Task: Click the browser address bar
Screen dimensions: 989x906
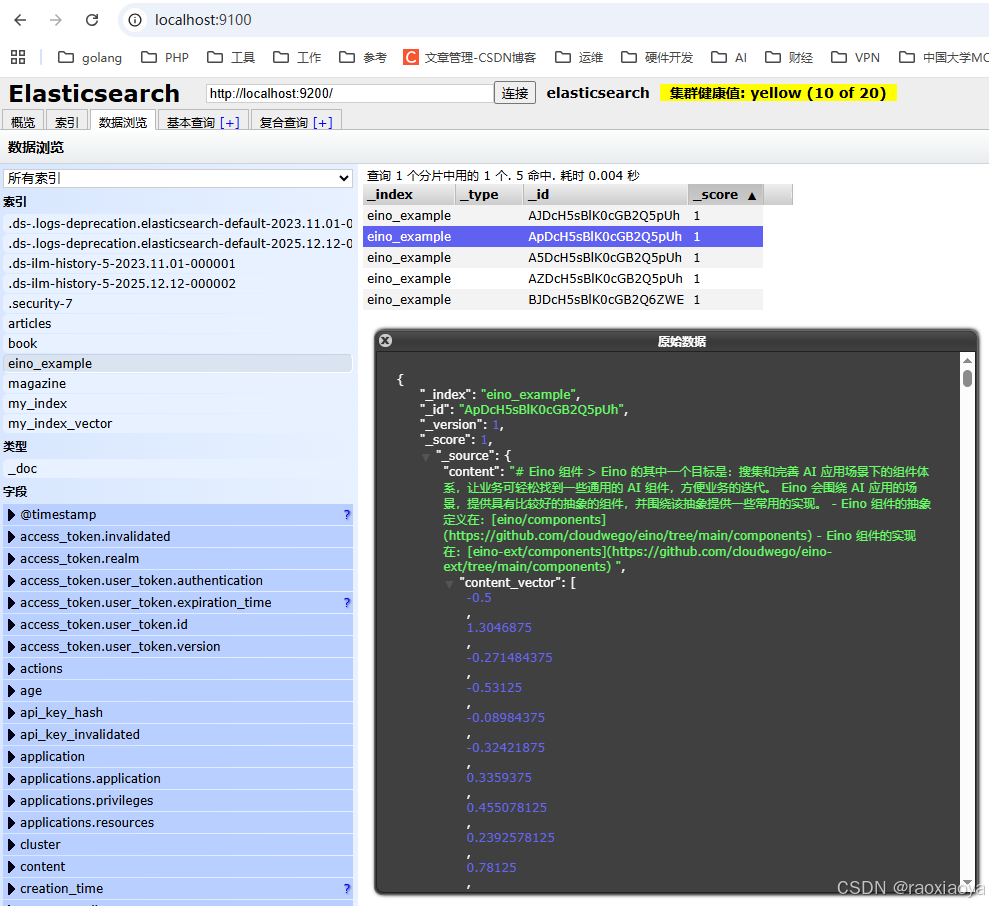Action: point(555,20)
